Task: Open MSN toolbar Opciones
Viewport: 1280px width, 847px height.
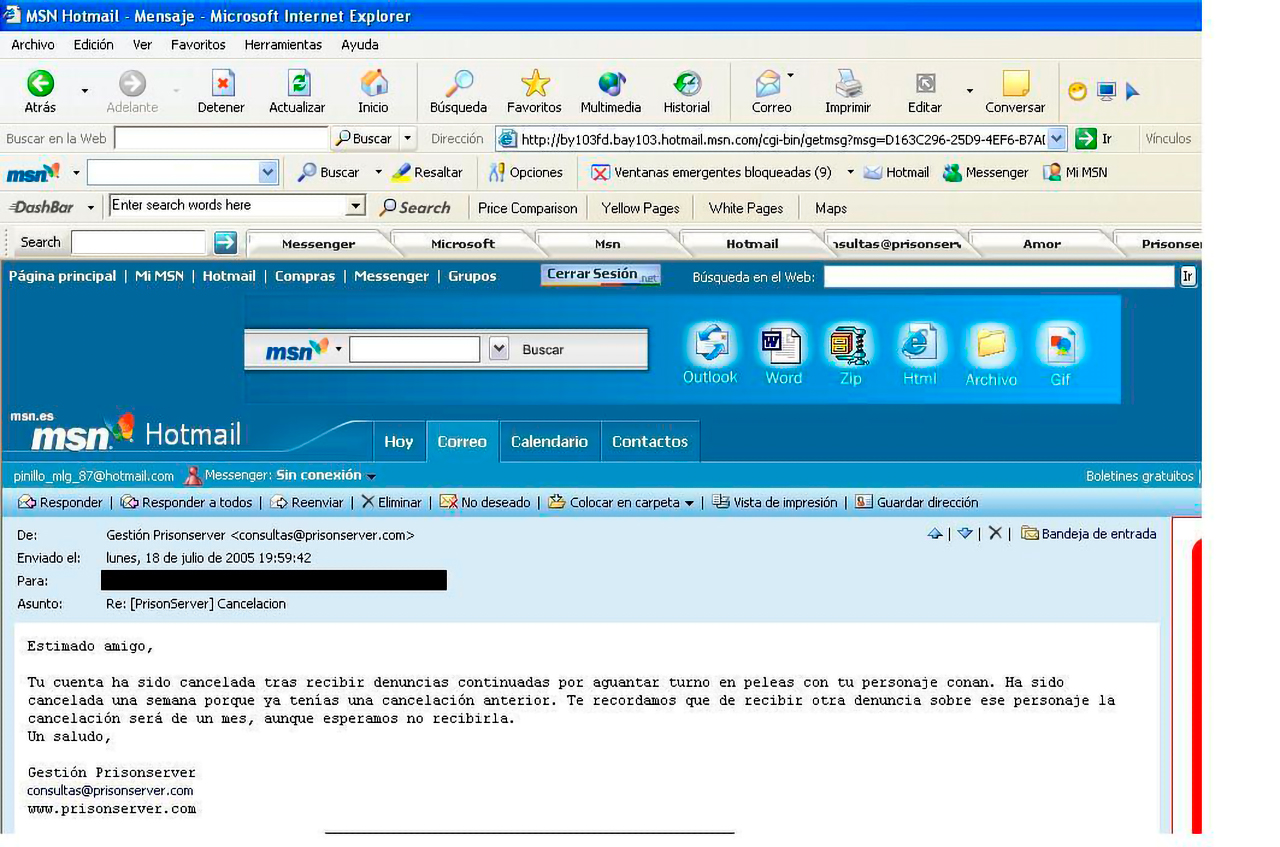Action: point(526,172)
